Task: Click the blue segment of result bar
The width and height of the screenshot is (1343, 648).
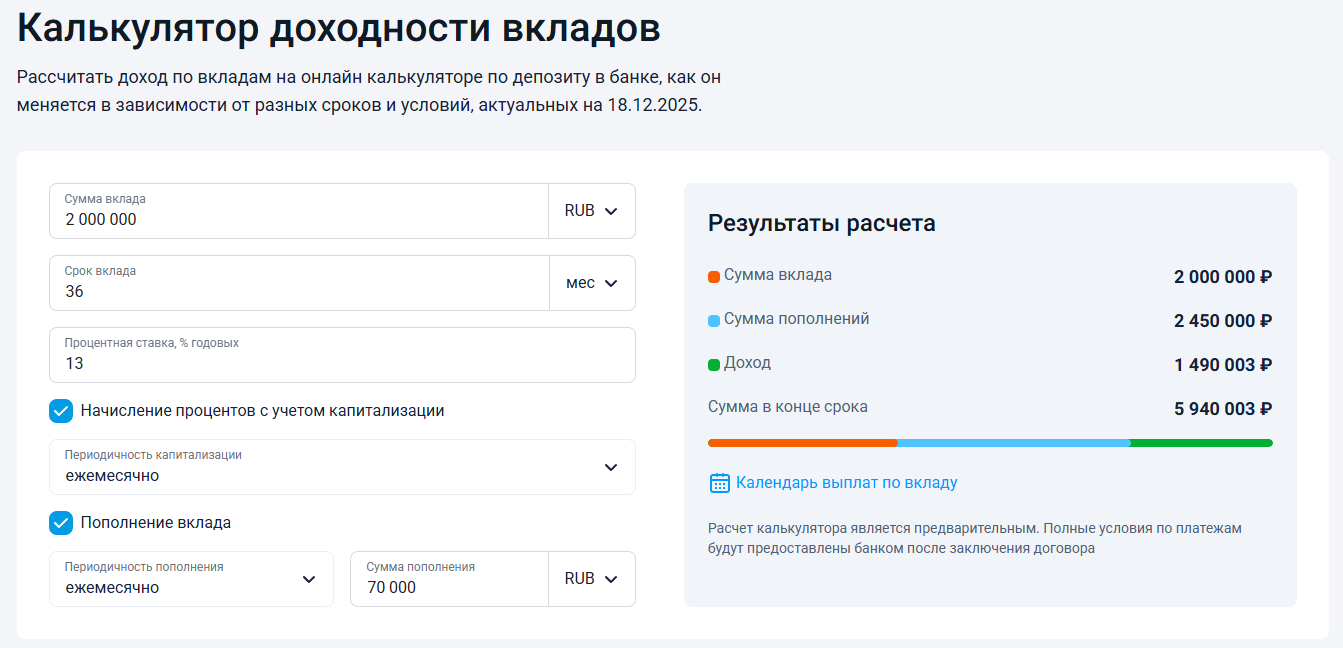Action: (x=1013, y=443)
